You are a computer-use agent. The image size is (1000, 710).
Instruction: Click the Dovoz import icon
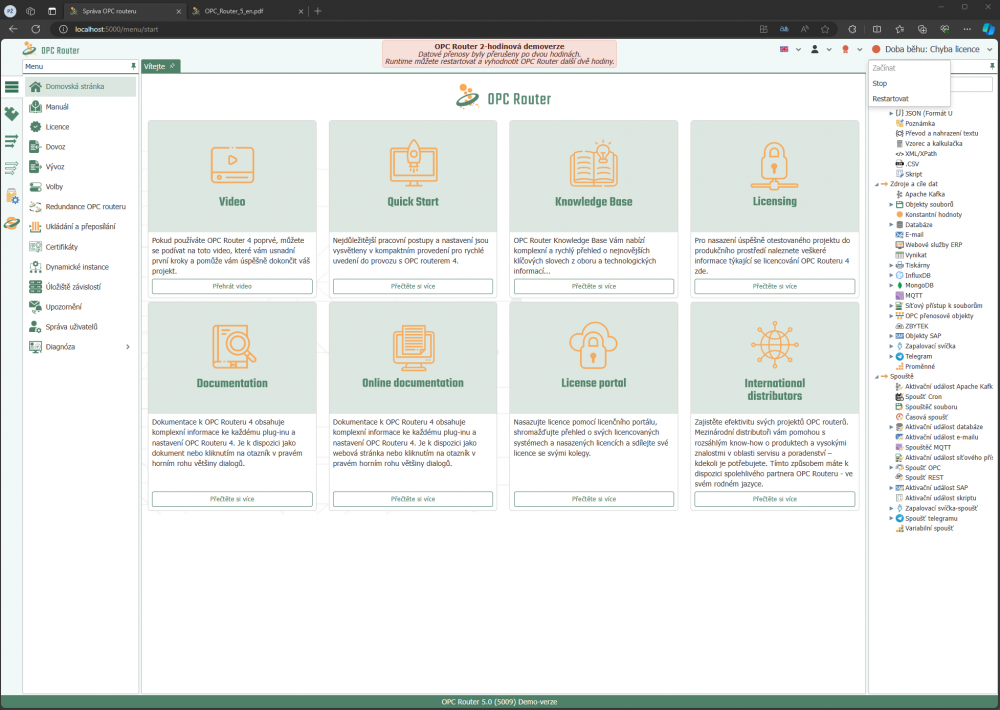pos(36,147)
